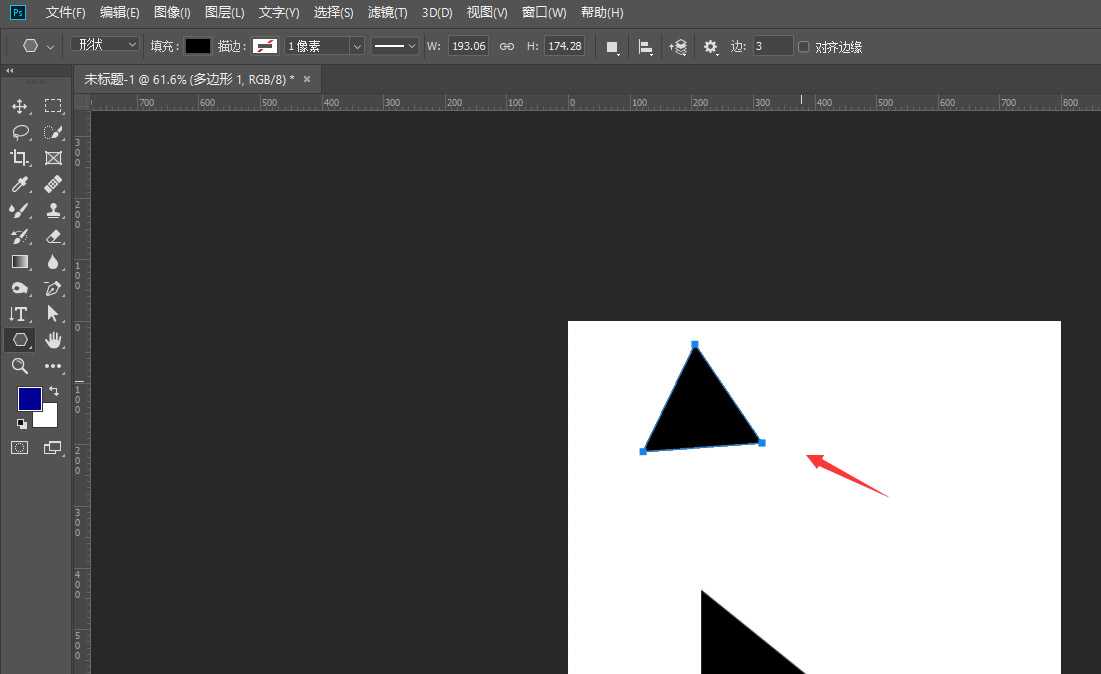Select the Eyedropper tool

(19, 184)
